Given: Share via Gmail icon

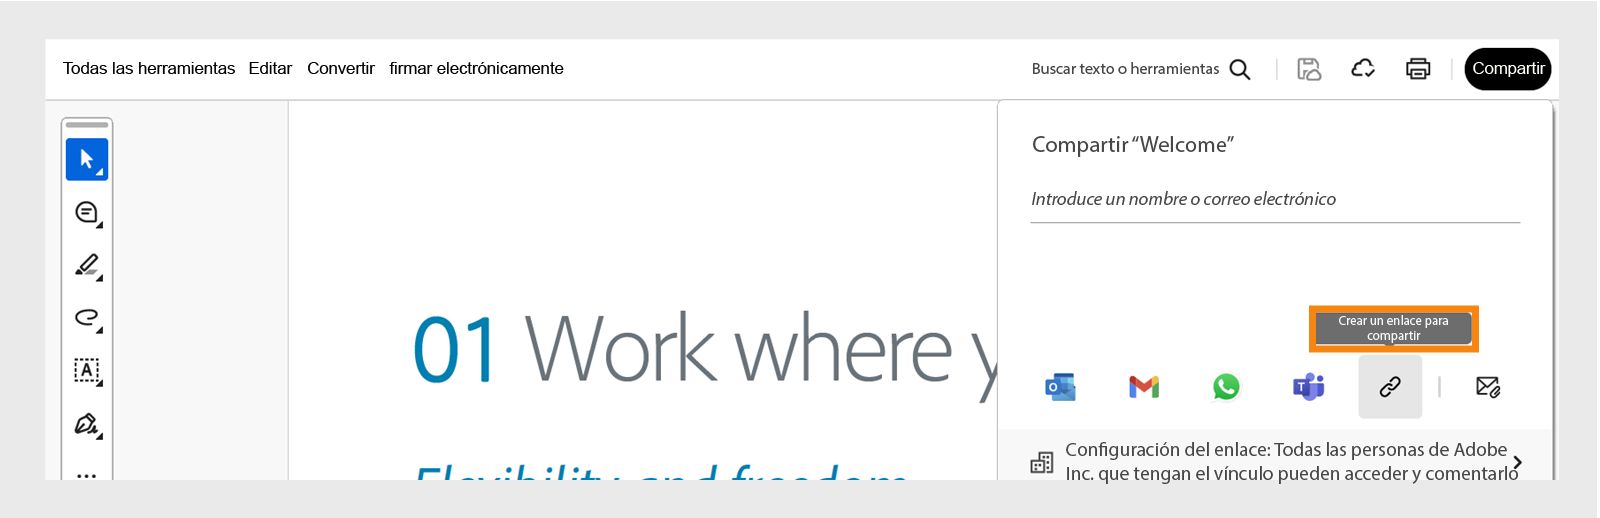Looking at the screenshot, I should click(1143, 387).
